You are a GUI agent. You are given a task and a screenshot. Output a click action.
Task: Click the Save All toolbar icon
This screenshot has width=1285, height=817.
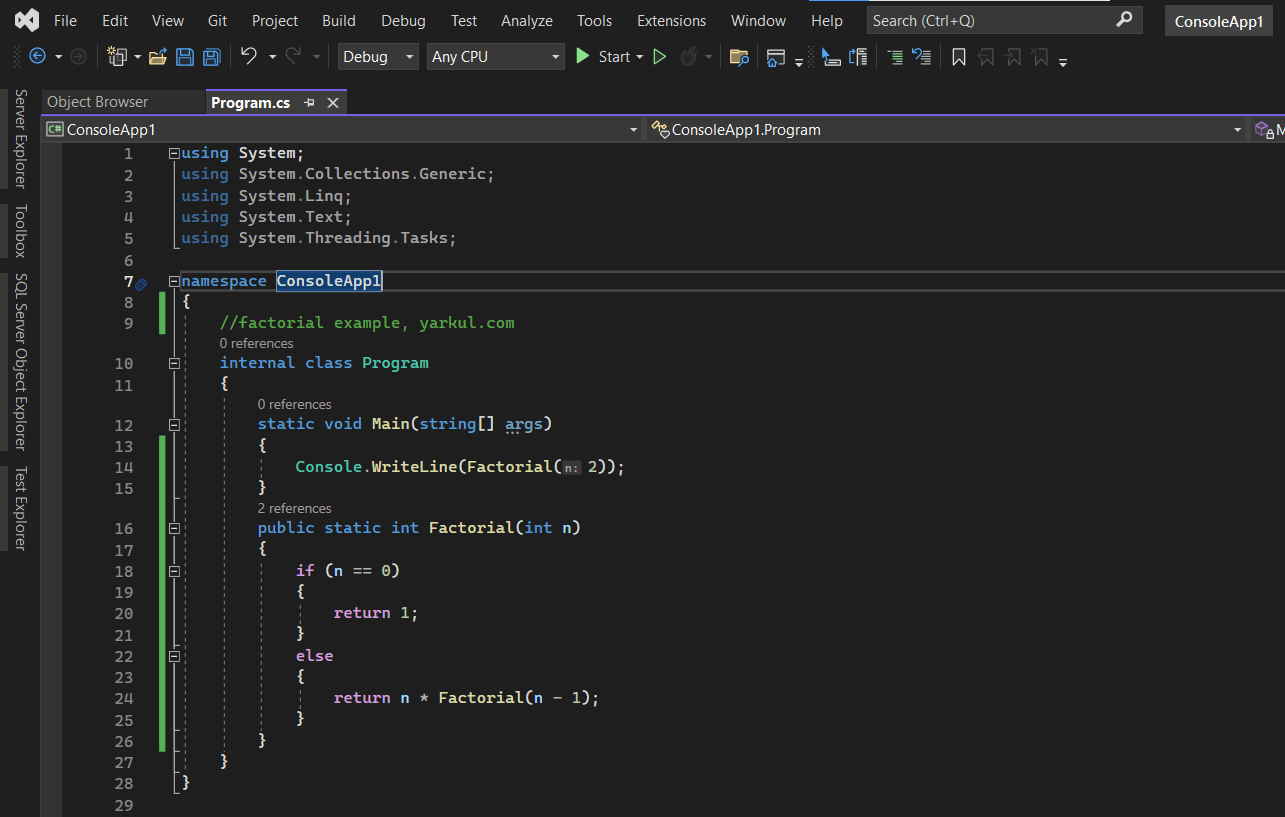212,57
